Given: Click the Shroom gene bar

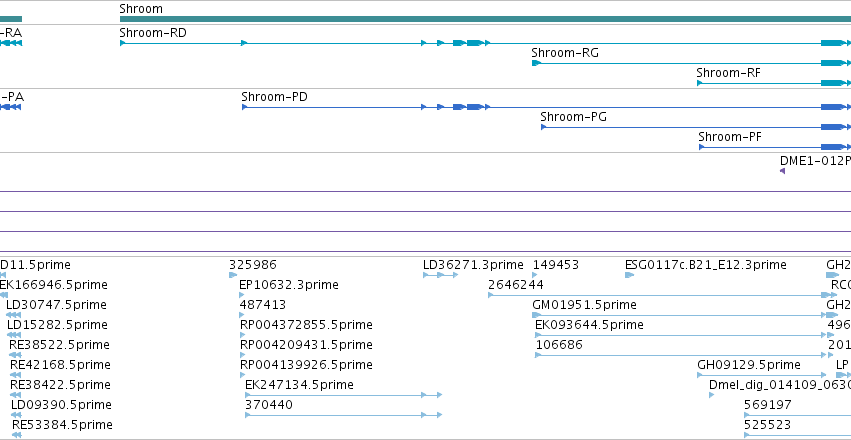Looking at the screenshot, I should click(485, 19).
